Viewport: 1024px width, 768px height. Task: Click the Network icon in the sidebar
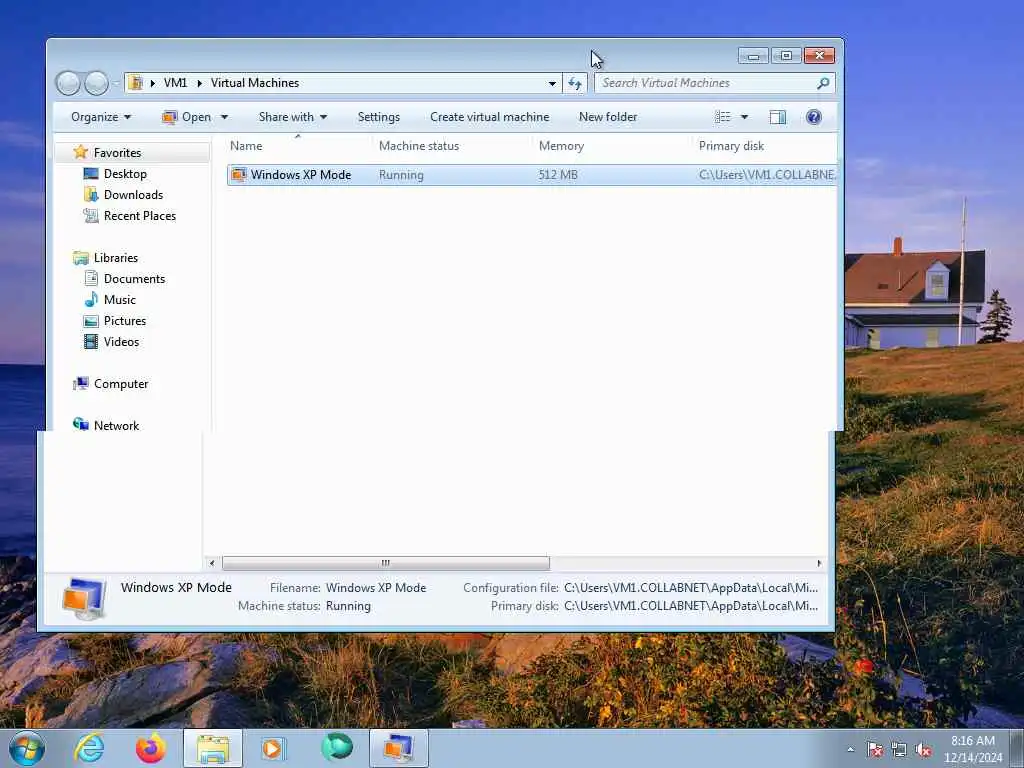tap(80, 425)
